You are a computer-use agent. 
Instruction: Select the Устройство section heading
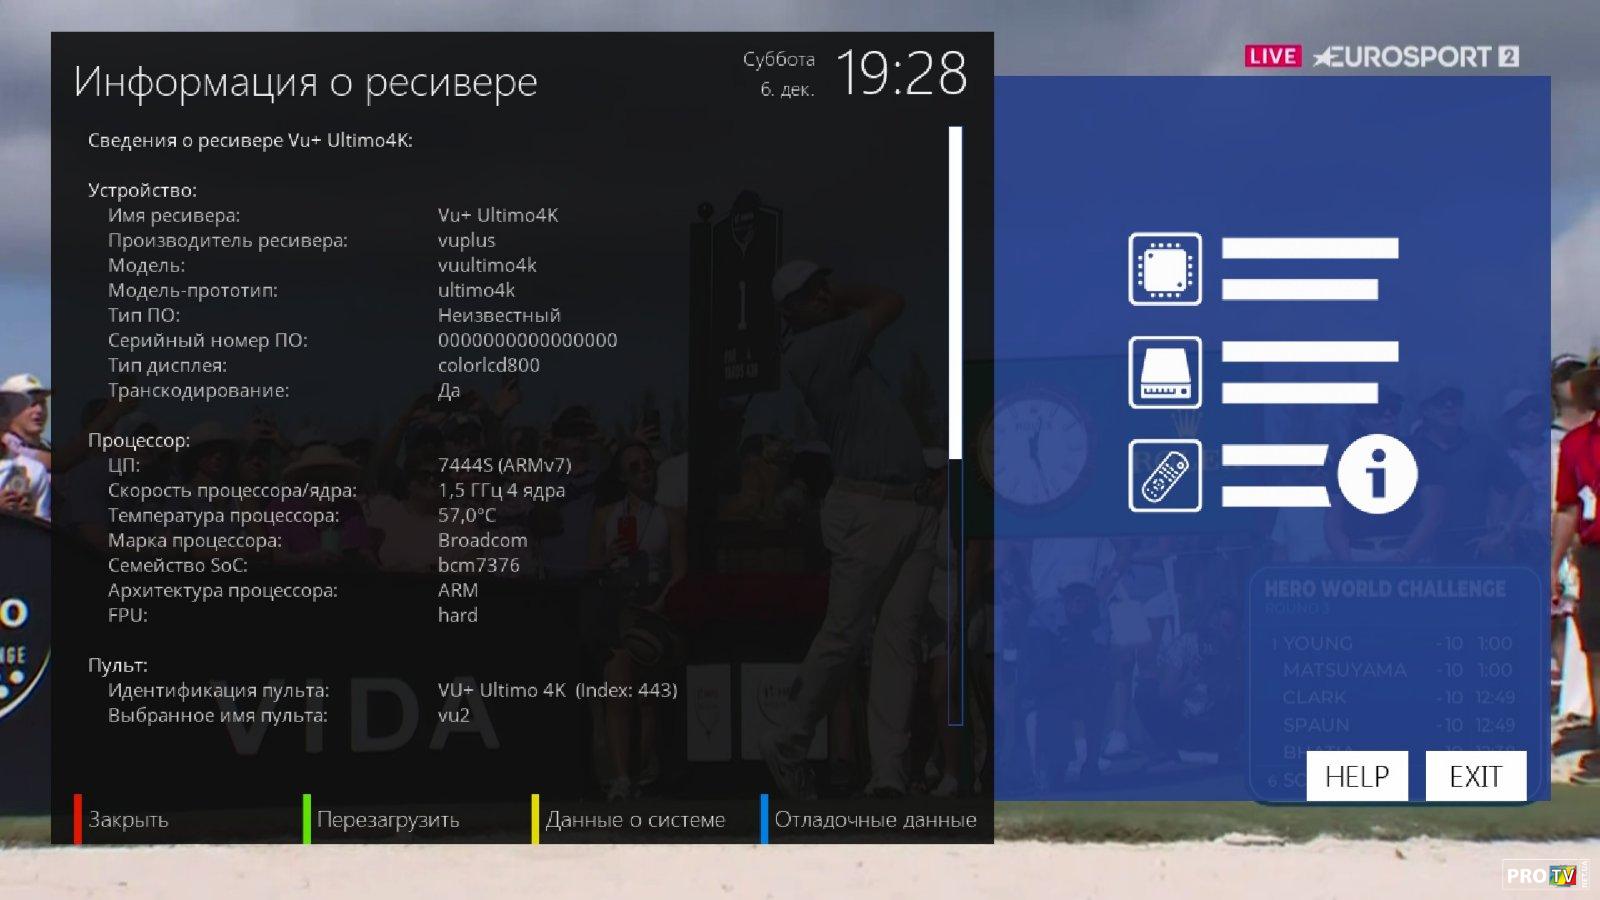(x=142, y=190)
